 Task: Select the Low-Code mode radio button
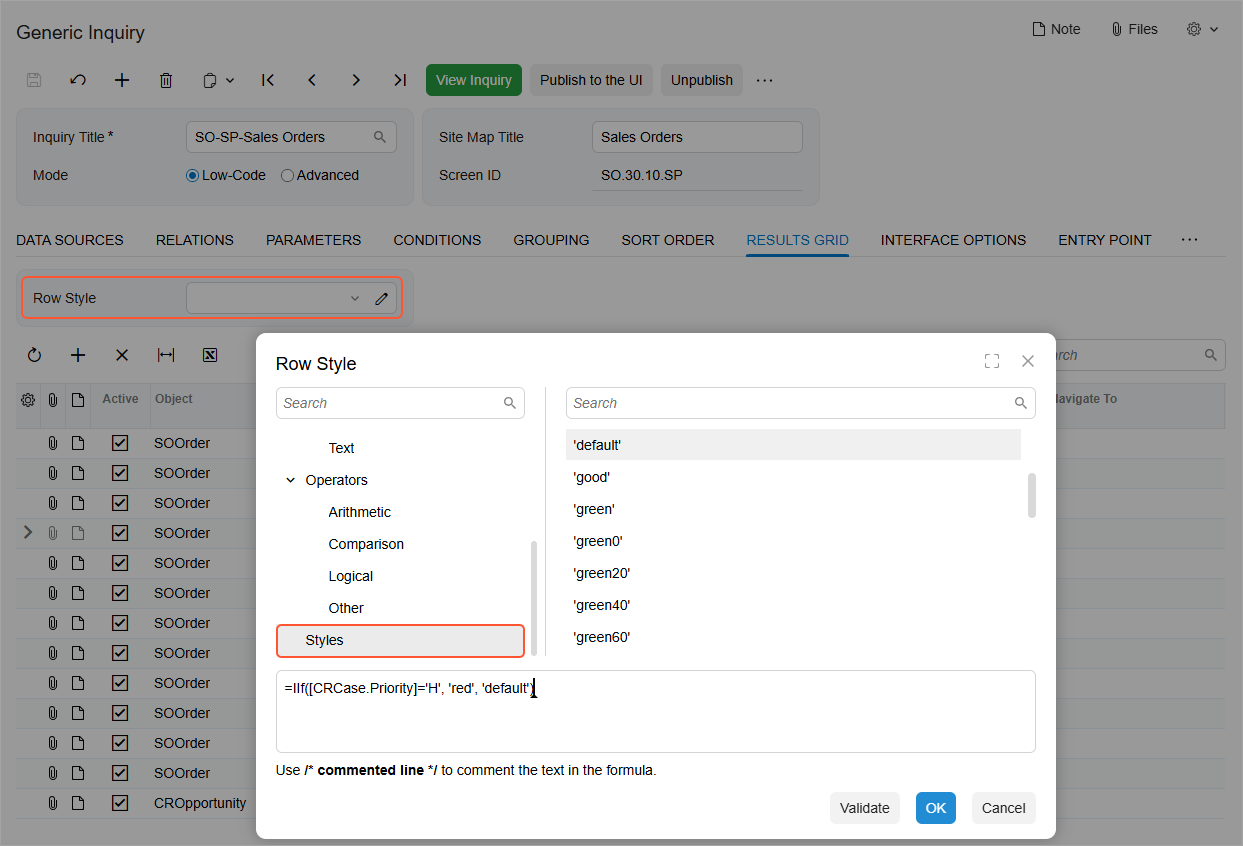click(x=193, y=175)
